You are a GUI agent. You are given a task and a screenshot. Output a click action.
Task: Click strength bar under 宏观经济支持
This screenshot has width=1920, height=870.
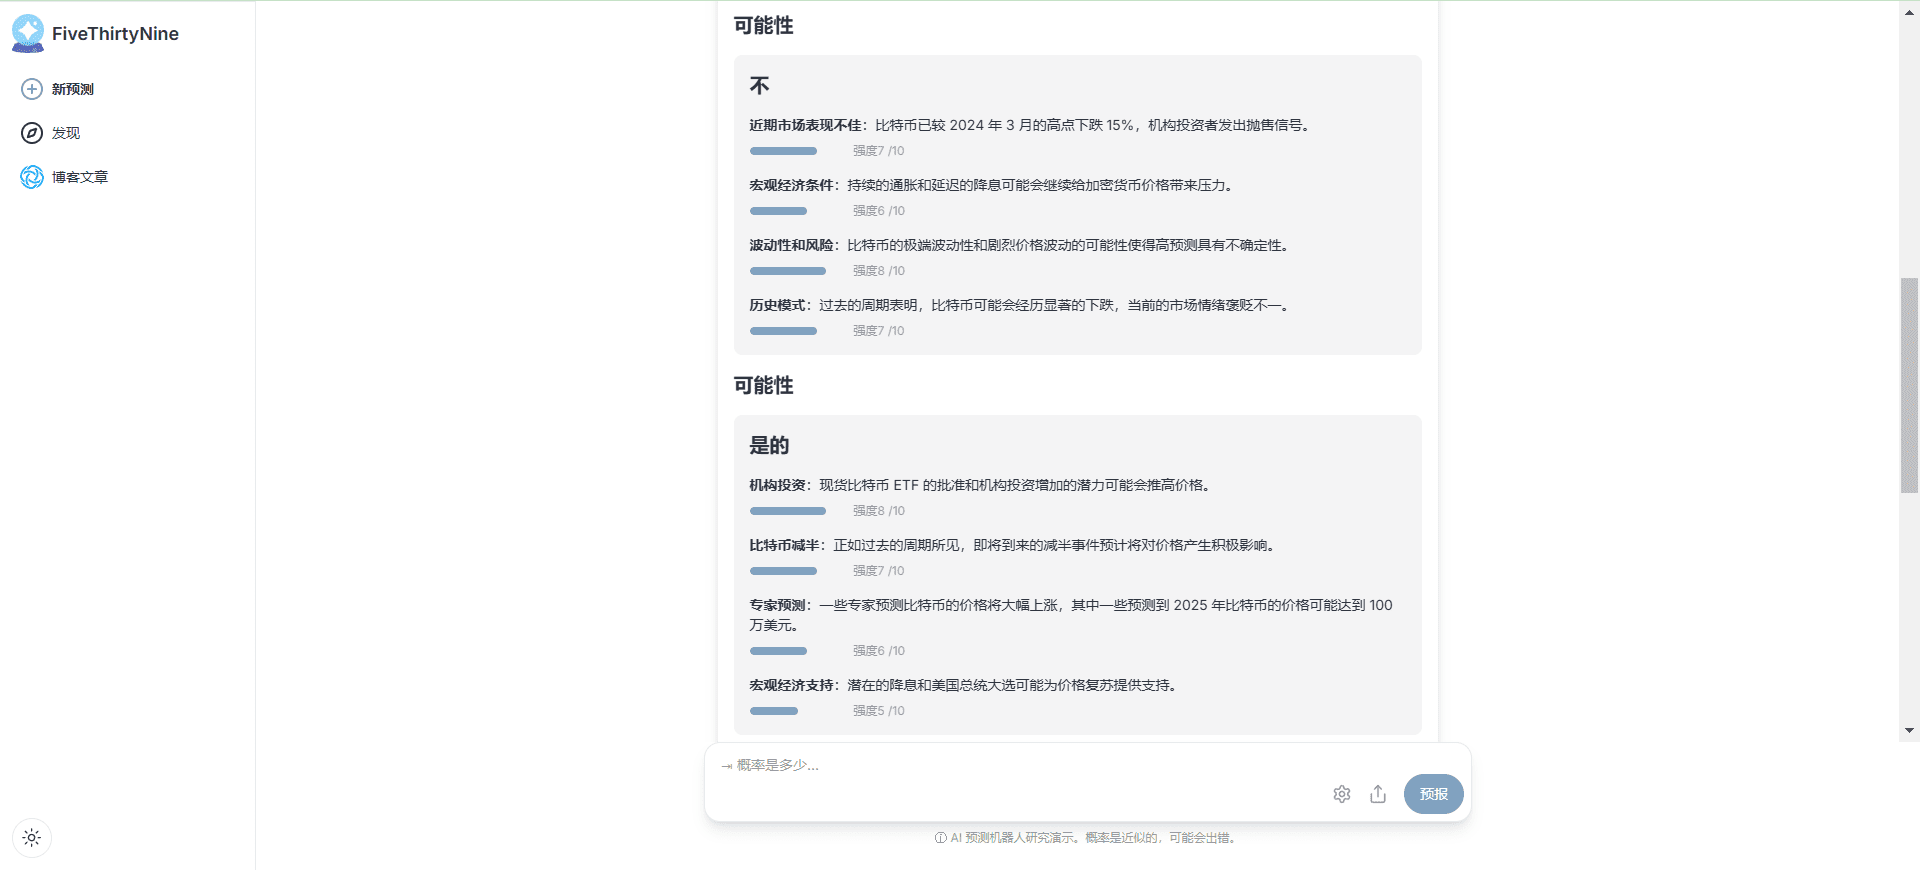click(x=774, y=711)
